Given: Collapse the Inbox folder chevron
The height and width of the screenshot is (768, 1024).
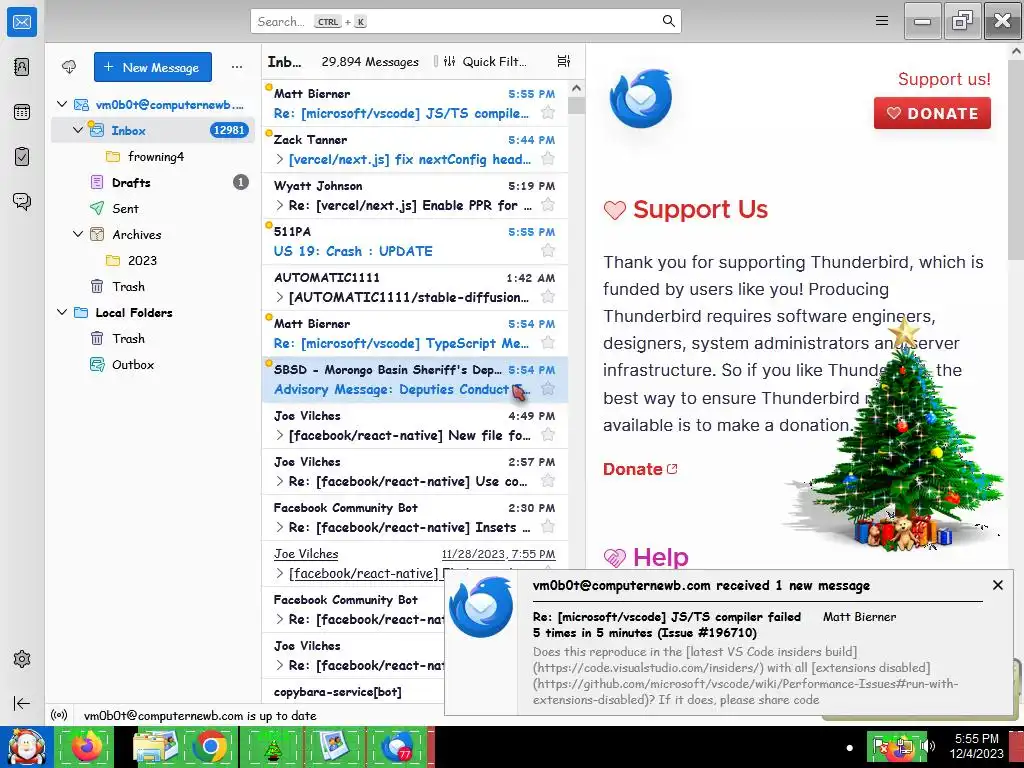Looking at the screenshot, I should click(78, 130).
